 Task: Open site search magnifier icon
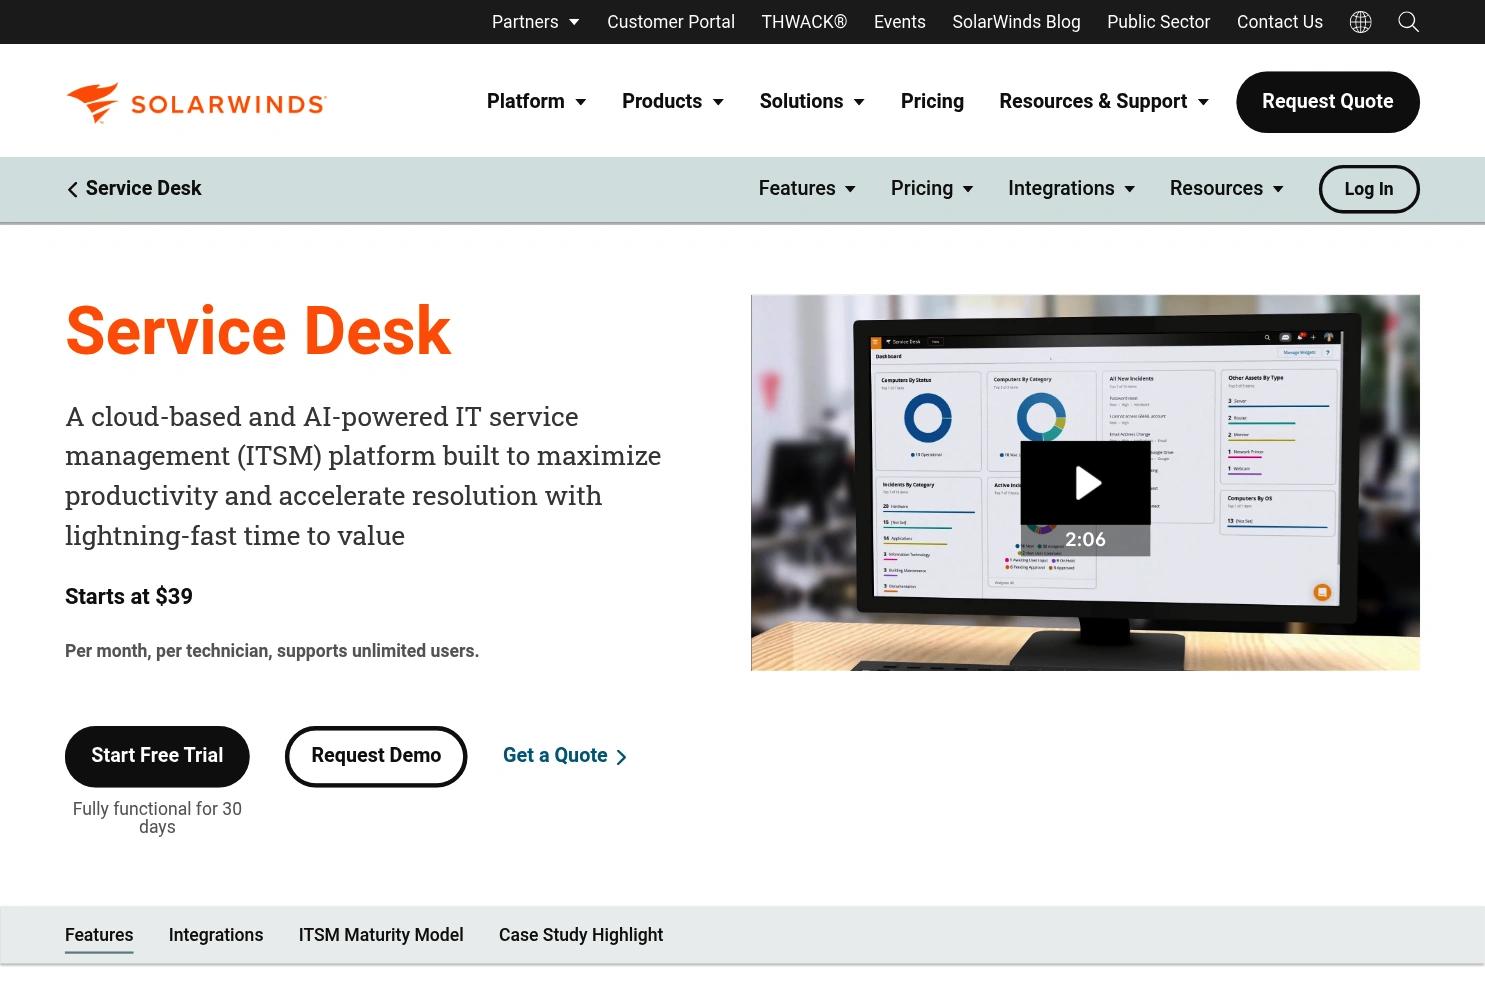(1408, 22)
